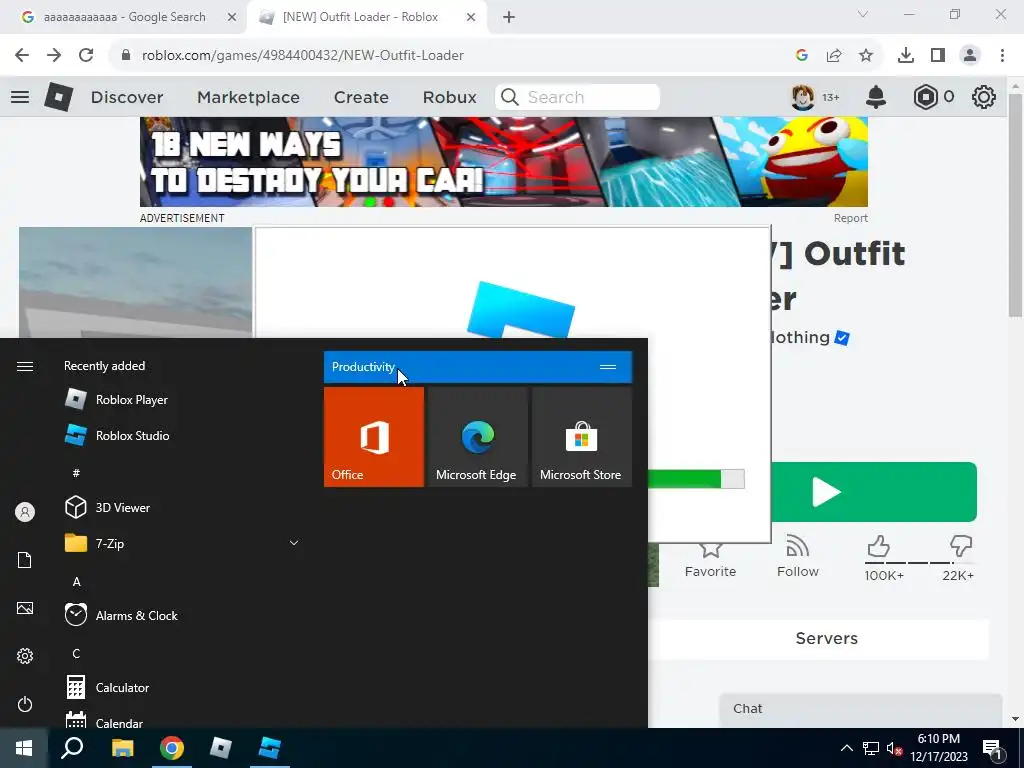This screenshot has width=1024, height=768.
Task: Click the Google icon in address bar
Action: click(x=802, y=56)
